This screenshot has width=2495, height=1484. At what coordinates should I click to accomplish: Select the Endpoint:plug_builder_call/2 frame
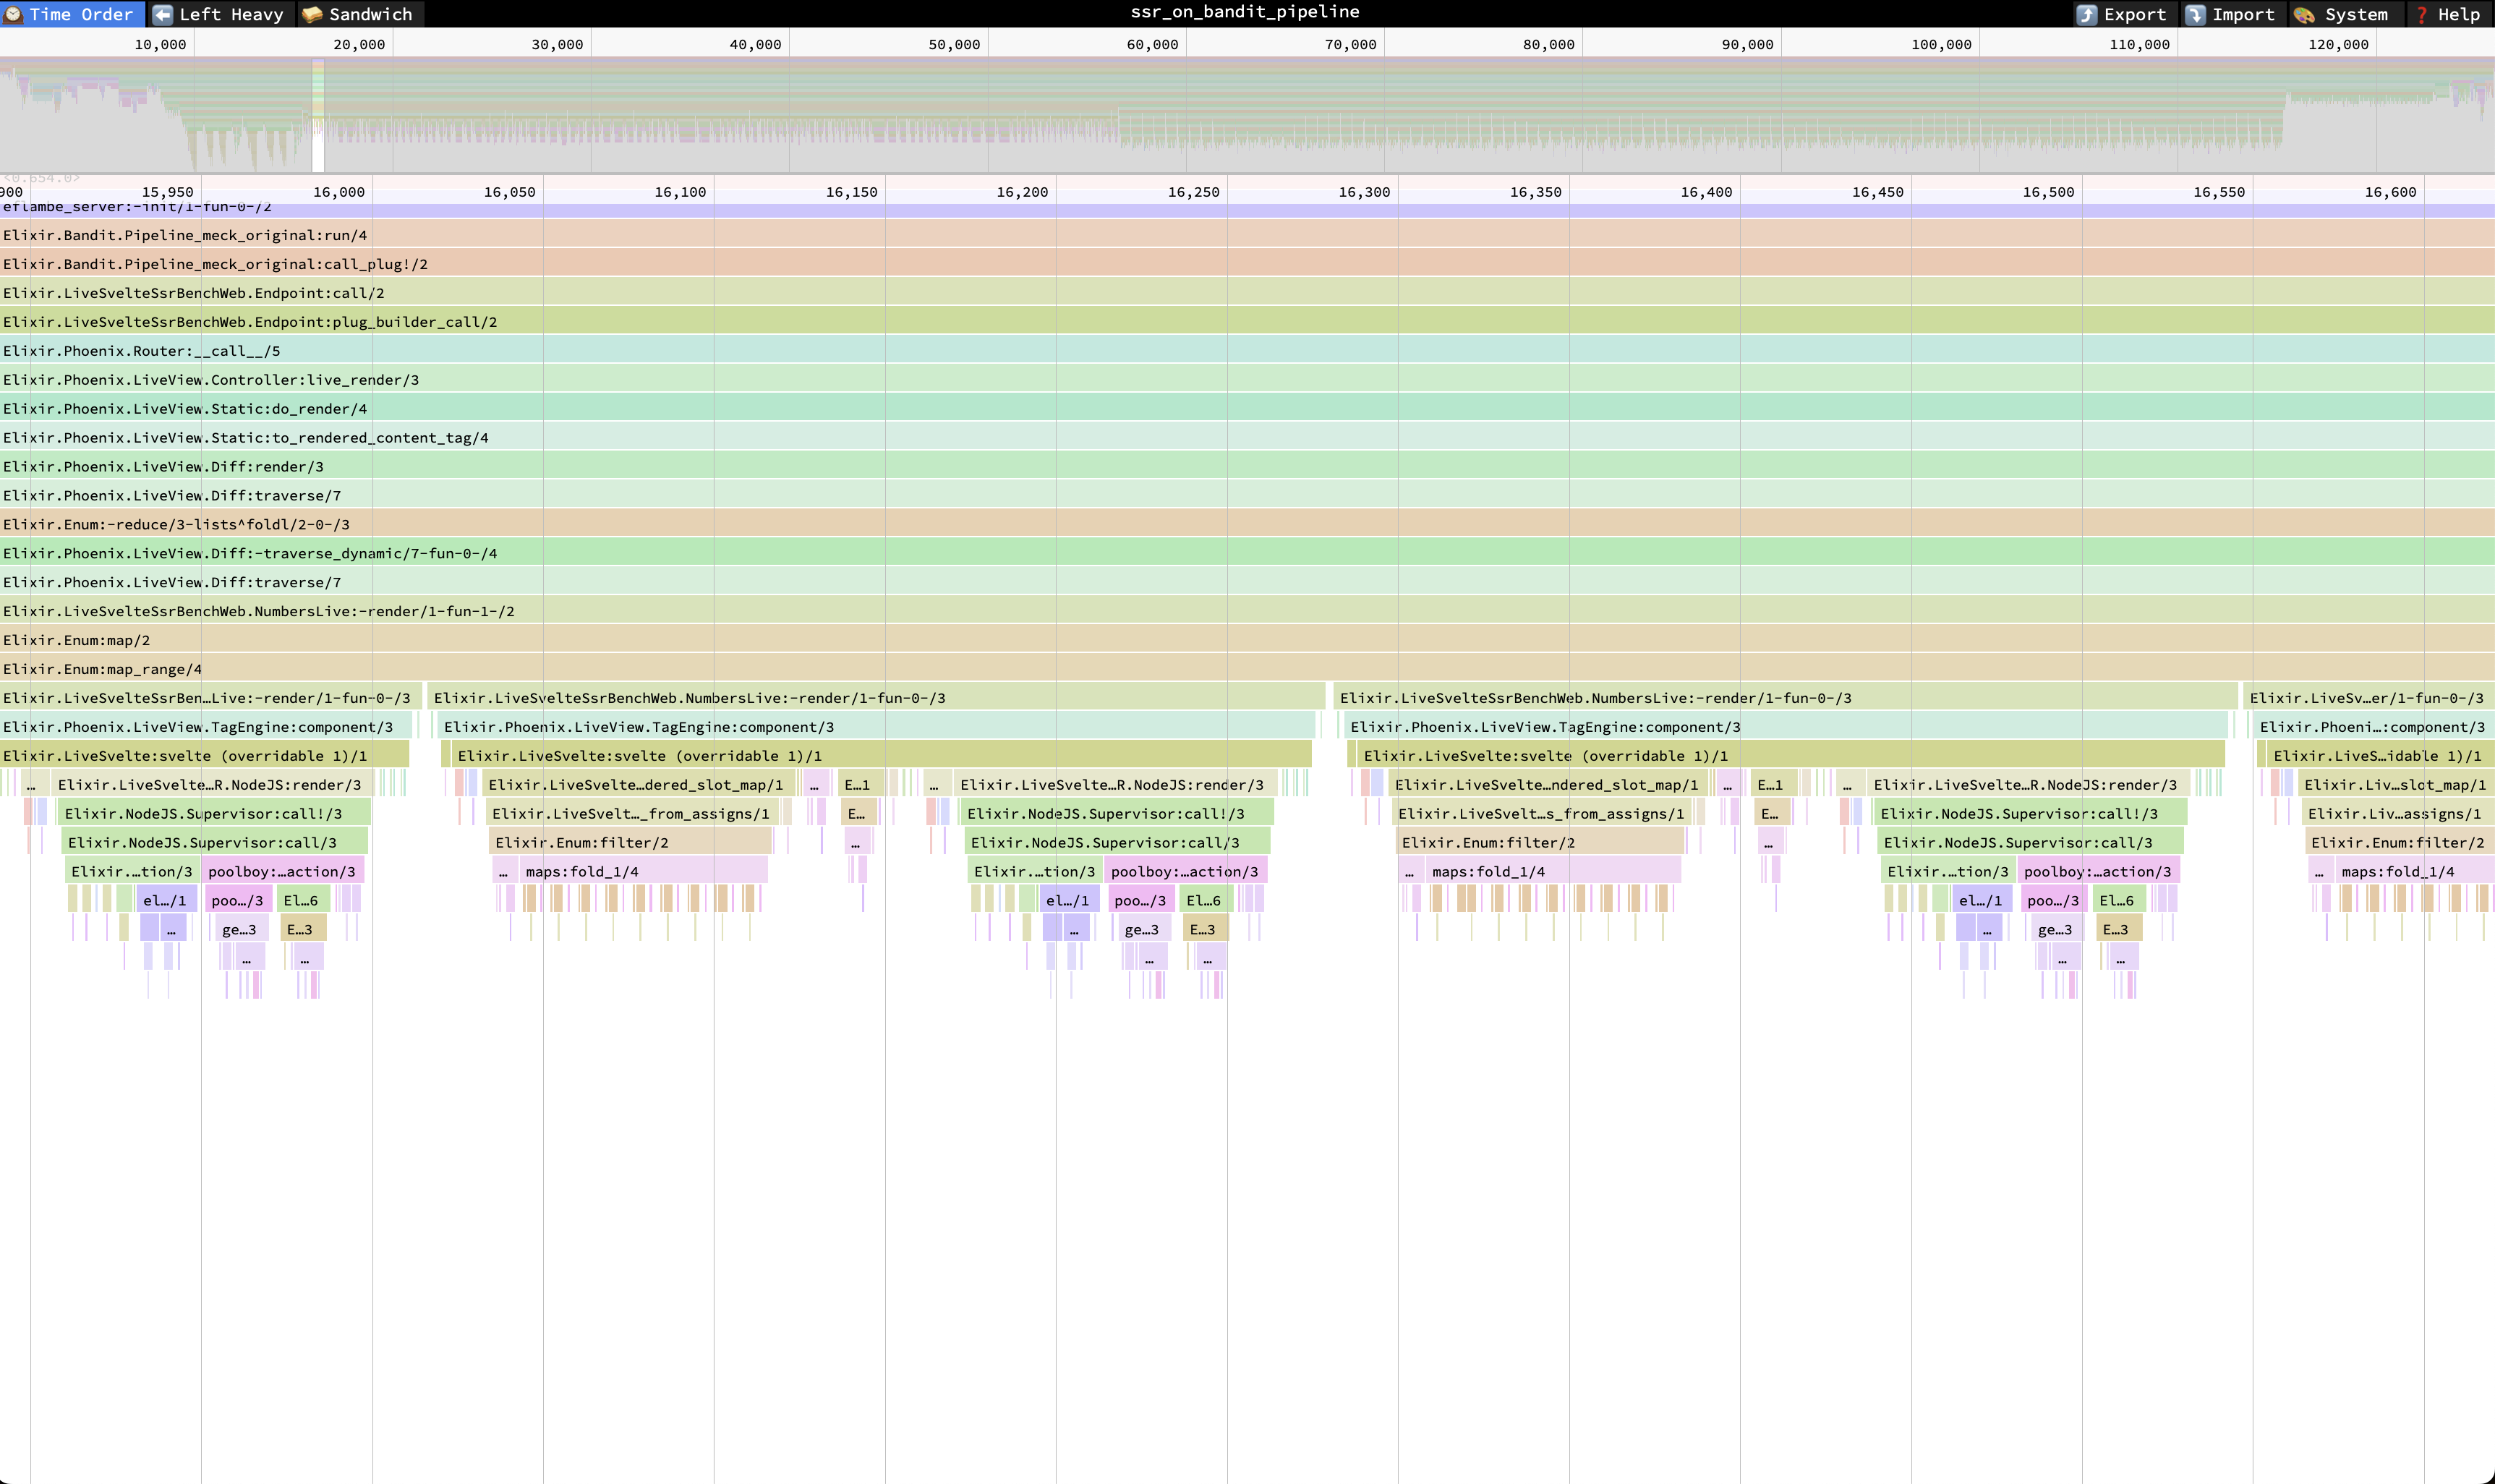coord(1247,321)
